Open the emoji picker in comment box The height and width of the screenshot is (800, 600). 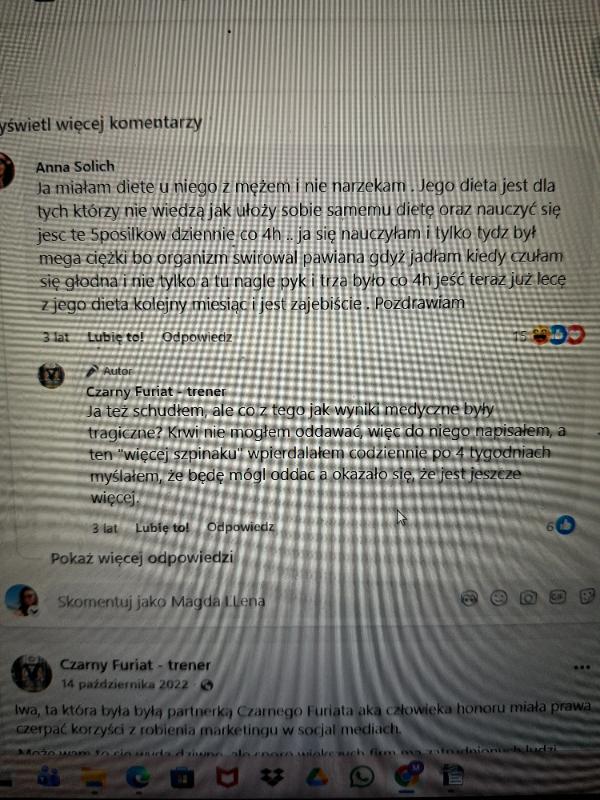498,598
